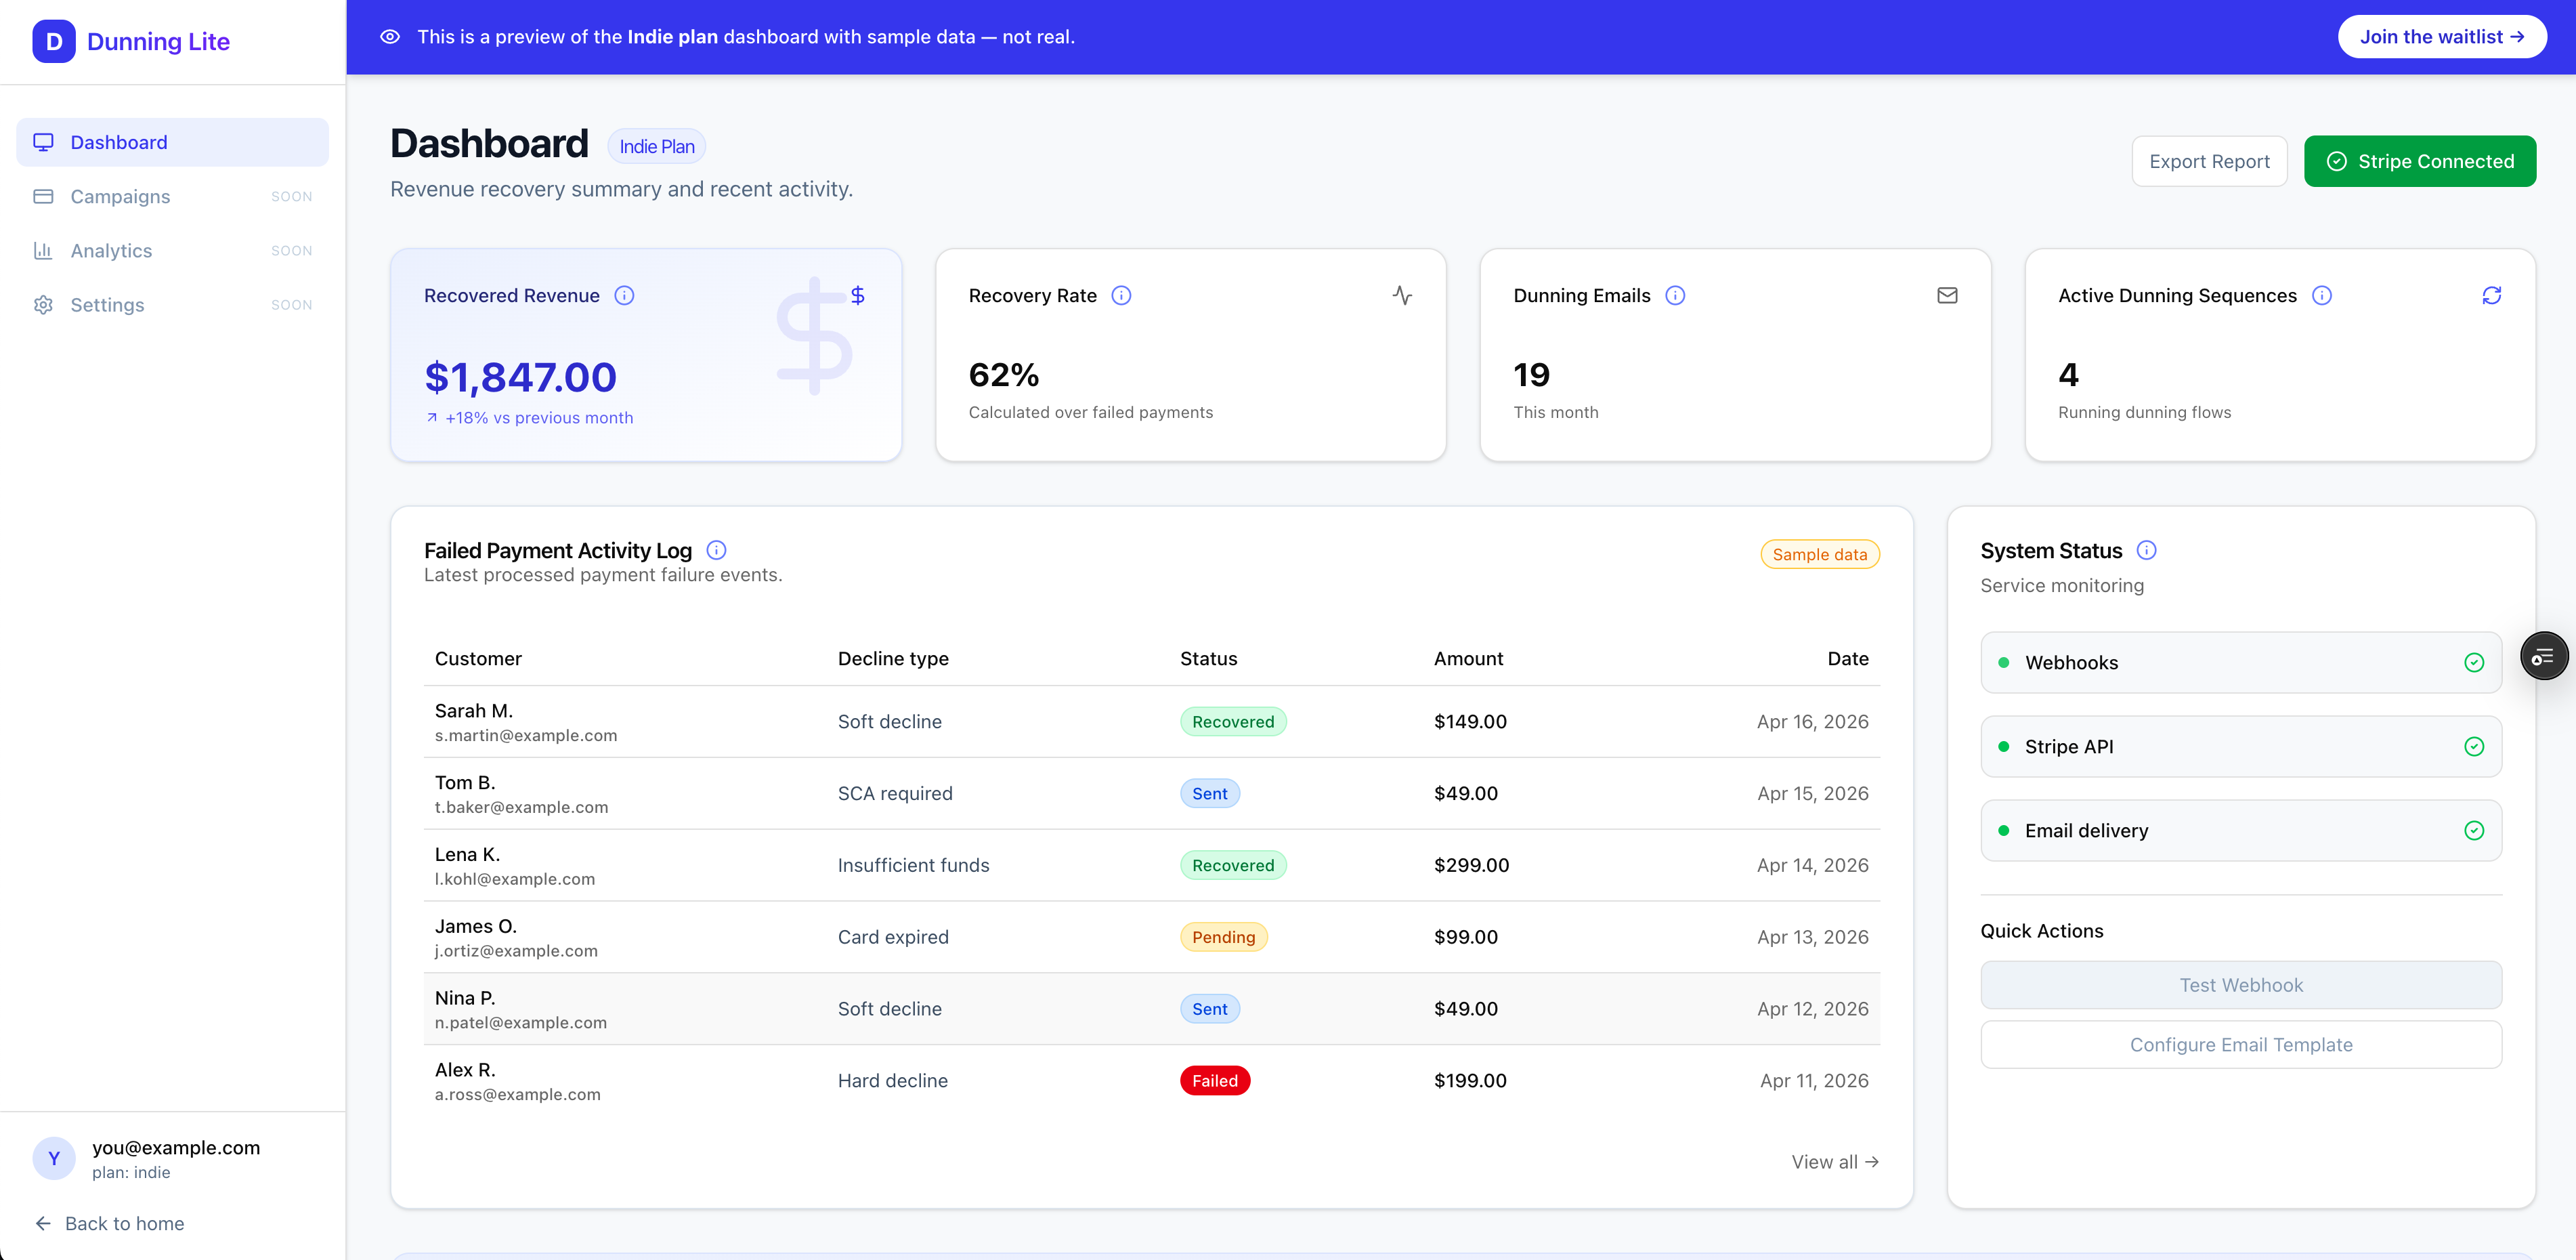
Task: Click the Nina P. customer name
Action: [464, 997]
